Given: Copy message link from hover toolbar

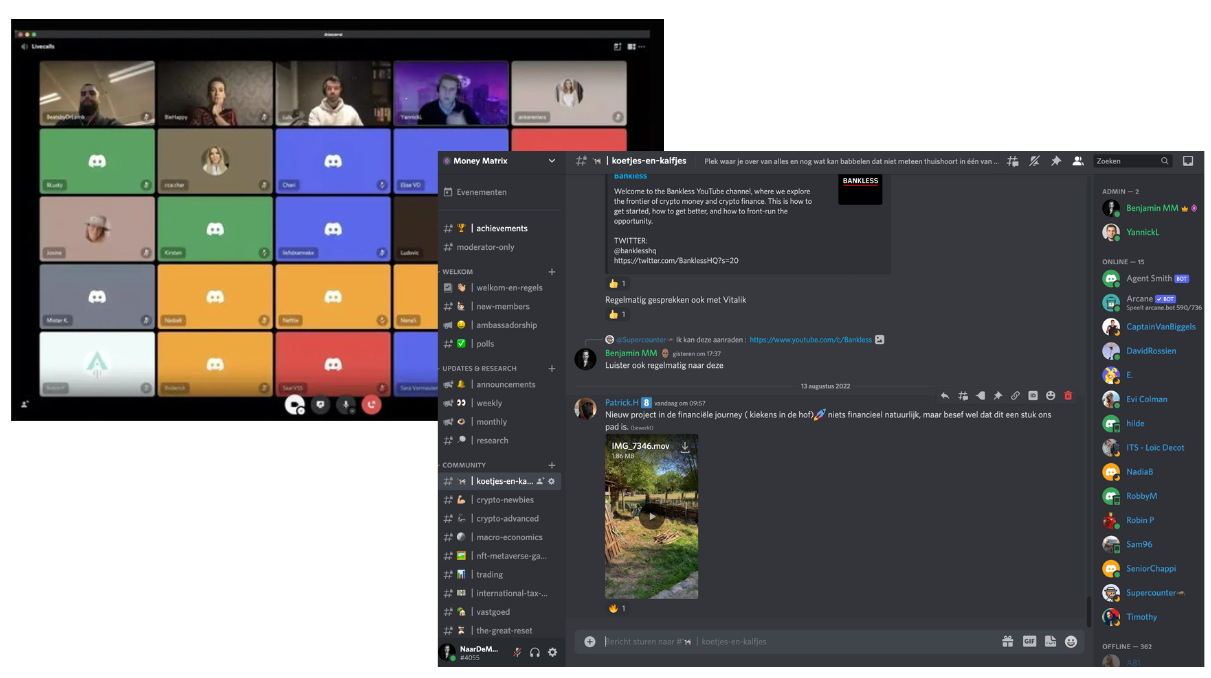Looking at the screenshot, I should click(1015, 396).
